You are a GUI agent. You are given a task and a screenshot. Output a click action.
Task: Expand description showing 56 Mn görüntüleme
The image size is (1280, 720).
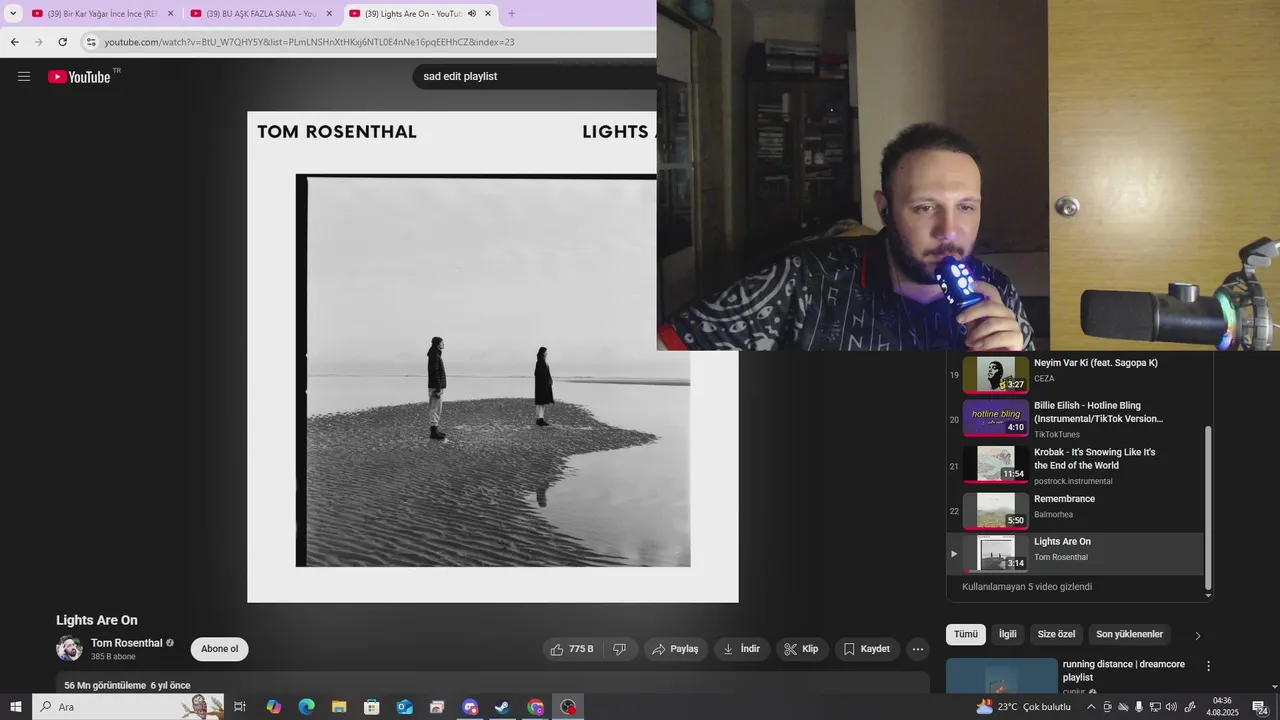coord(127,685)
